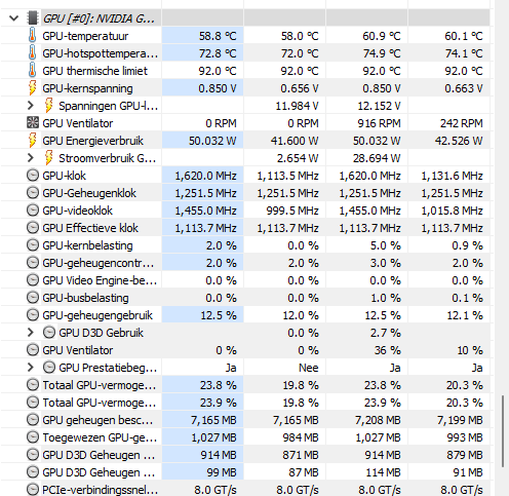Select the GPU thermische limiet label
Screen dimensions: 509x496
coord(95,71)
